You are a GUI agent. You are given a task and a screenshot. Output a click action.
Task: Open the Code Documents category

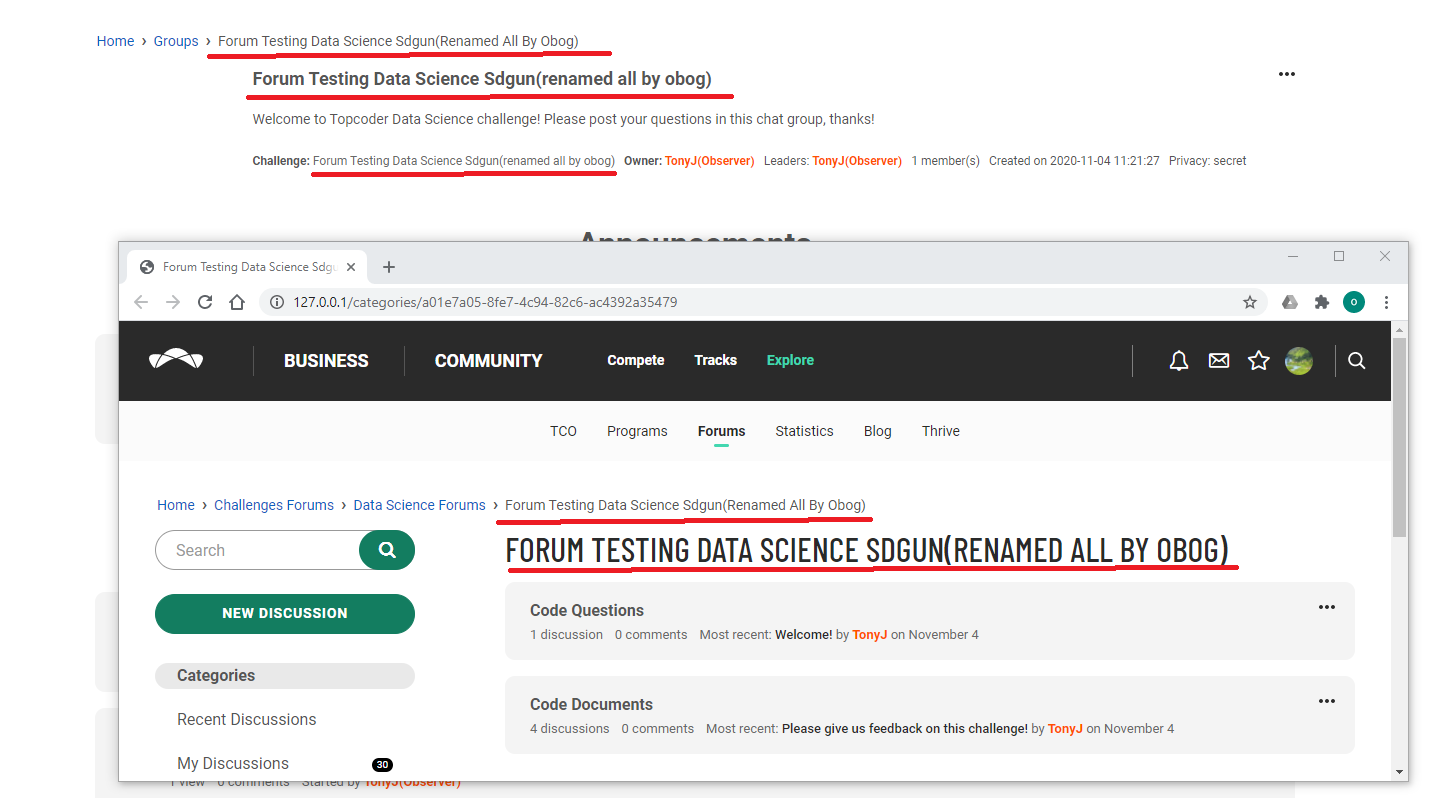591,704
